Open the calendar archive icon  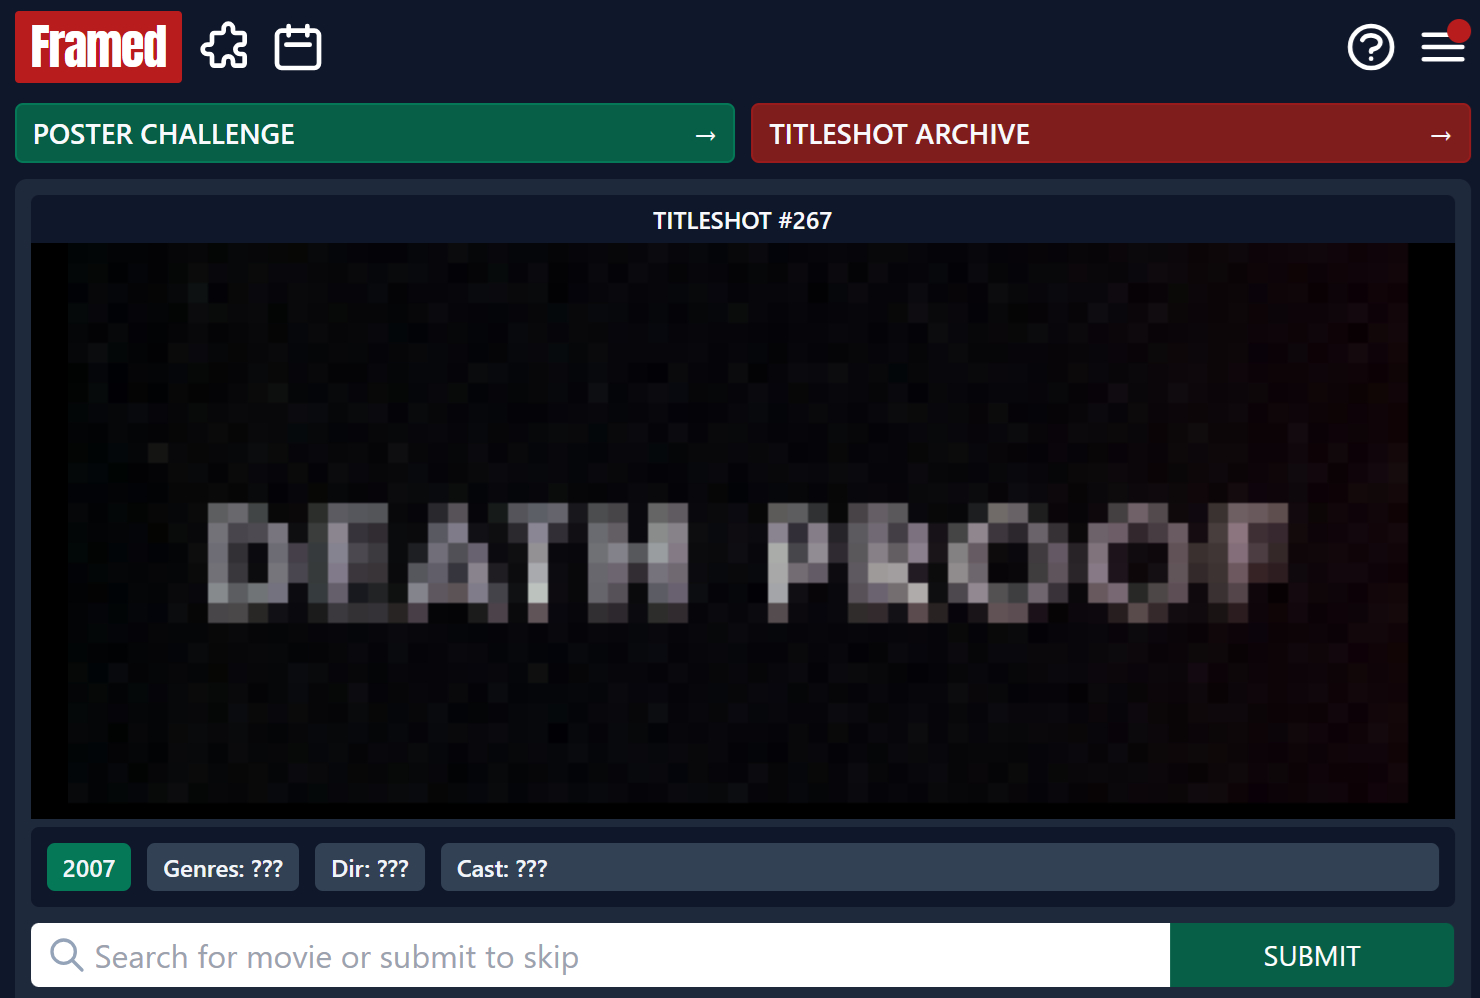pos(298,47)
